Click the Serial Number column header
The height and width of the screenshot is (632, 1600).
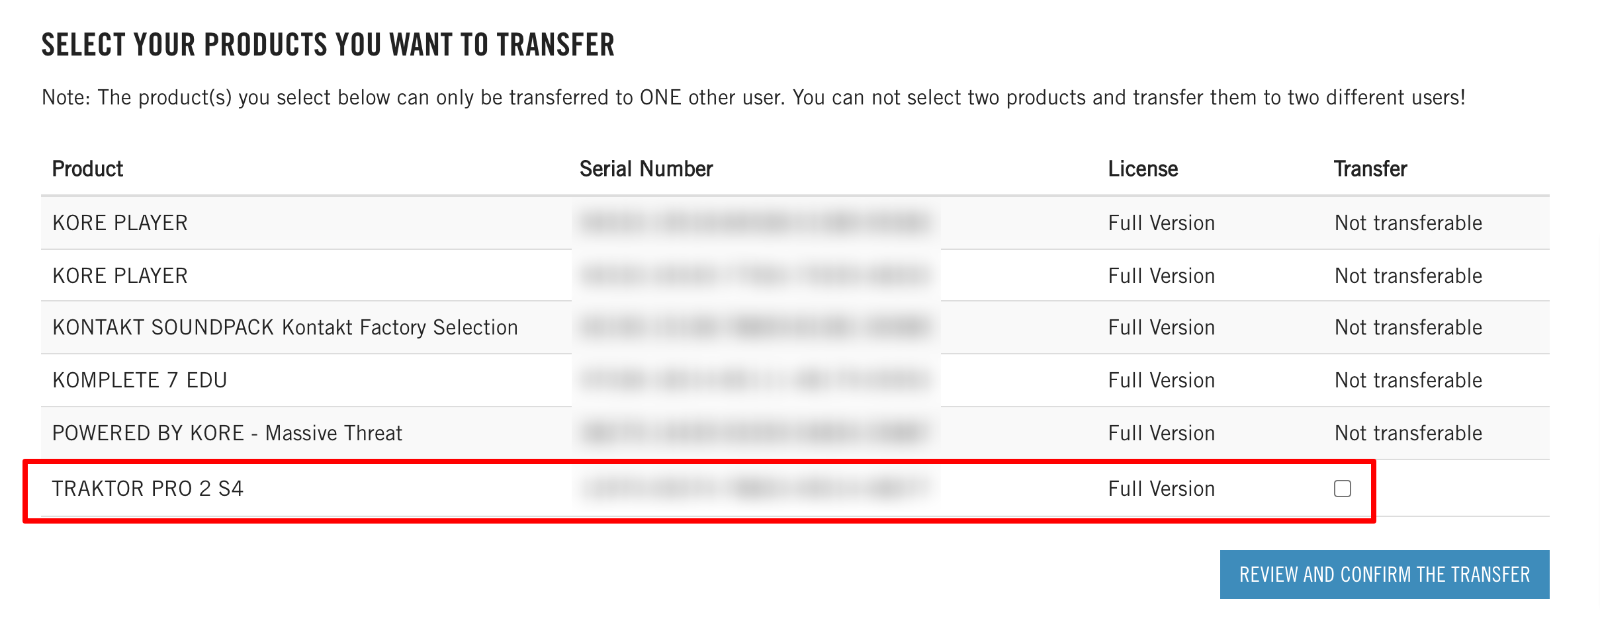tap(646, 169)
